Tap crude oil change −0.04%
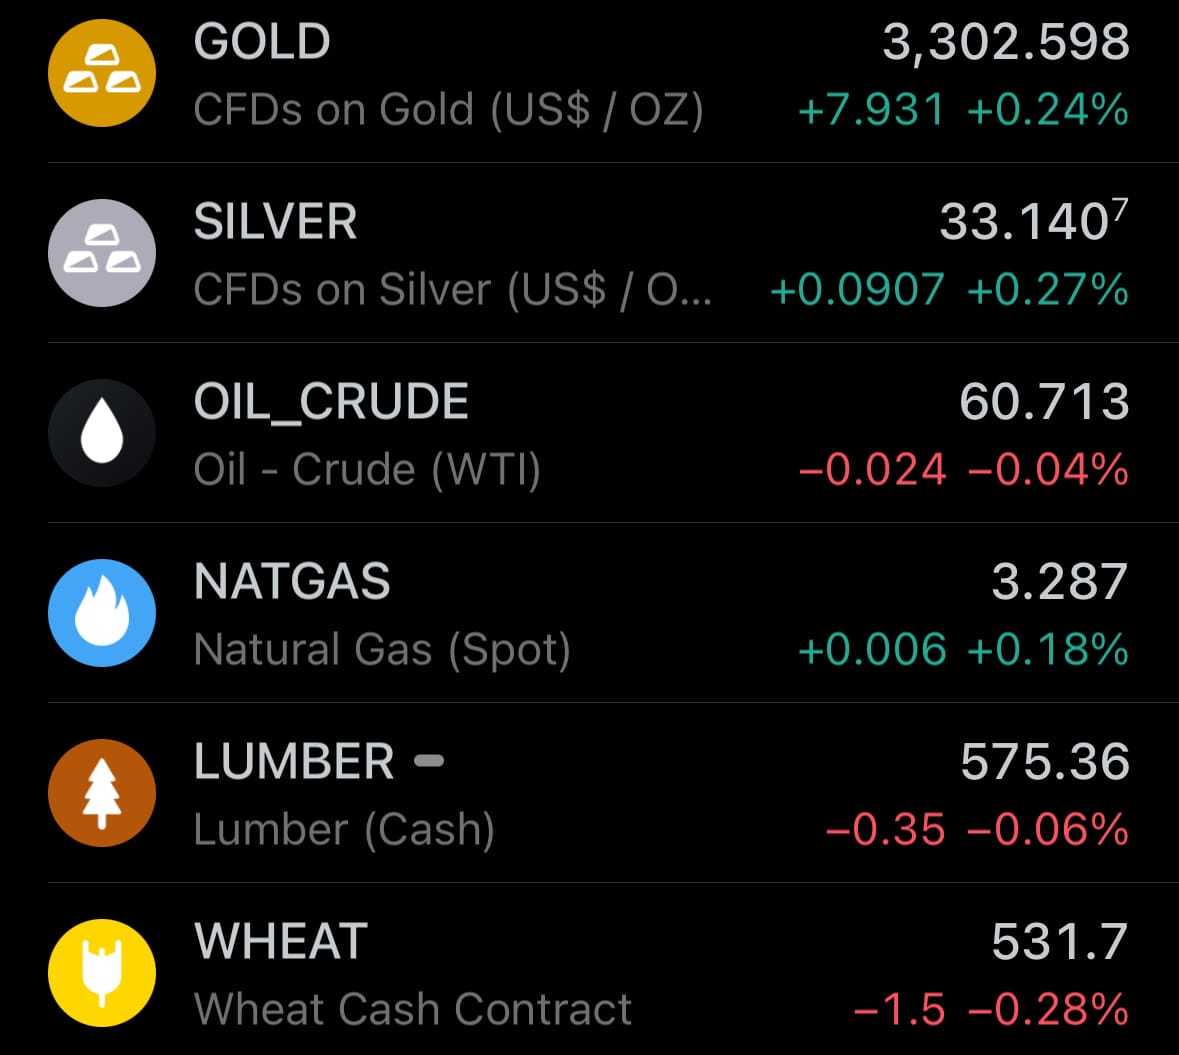Viewport: 1179px width, 1055px height. click(x=1048, y=470)
